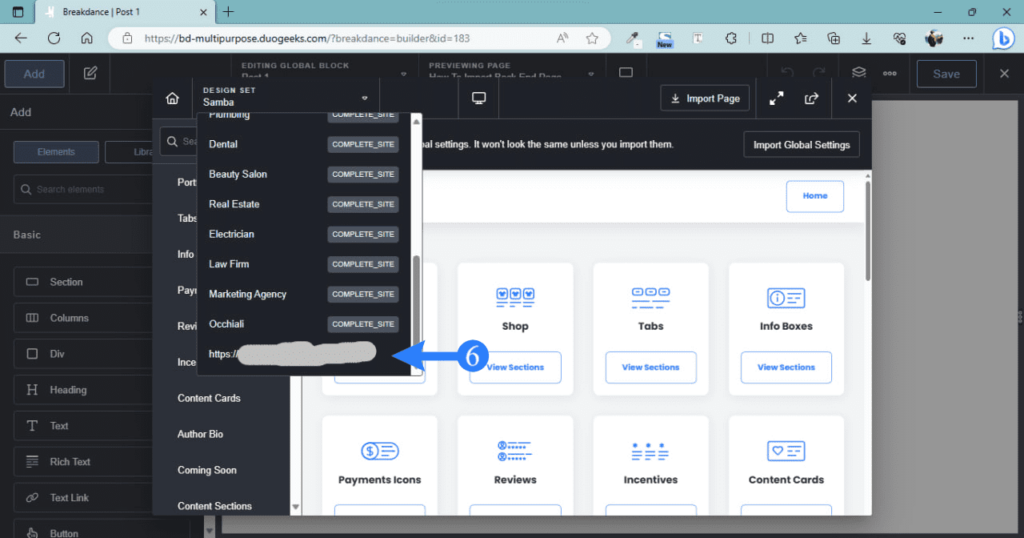
Task: Click the home icon in design library
Action: click(x=172, y=98)
